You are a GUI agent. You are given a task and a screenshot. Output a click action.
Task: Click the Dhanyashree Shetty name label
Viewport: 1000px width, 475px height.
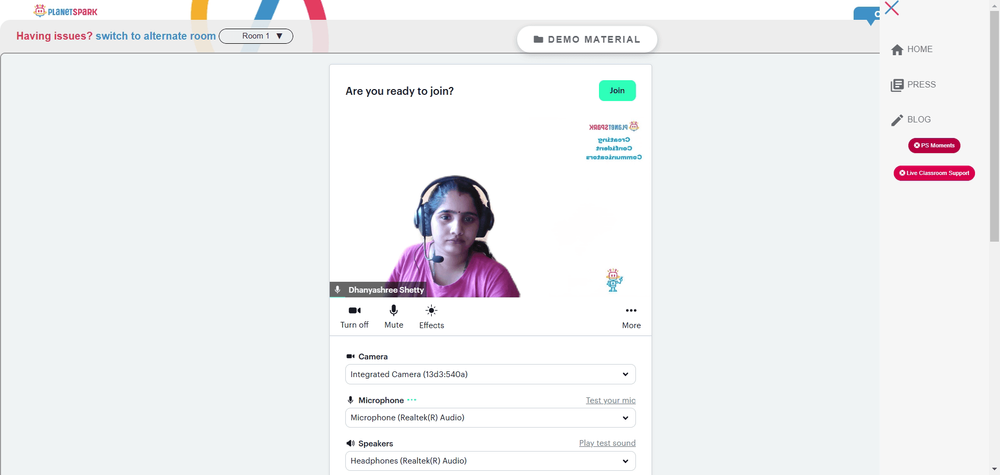(386, 290)
